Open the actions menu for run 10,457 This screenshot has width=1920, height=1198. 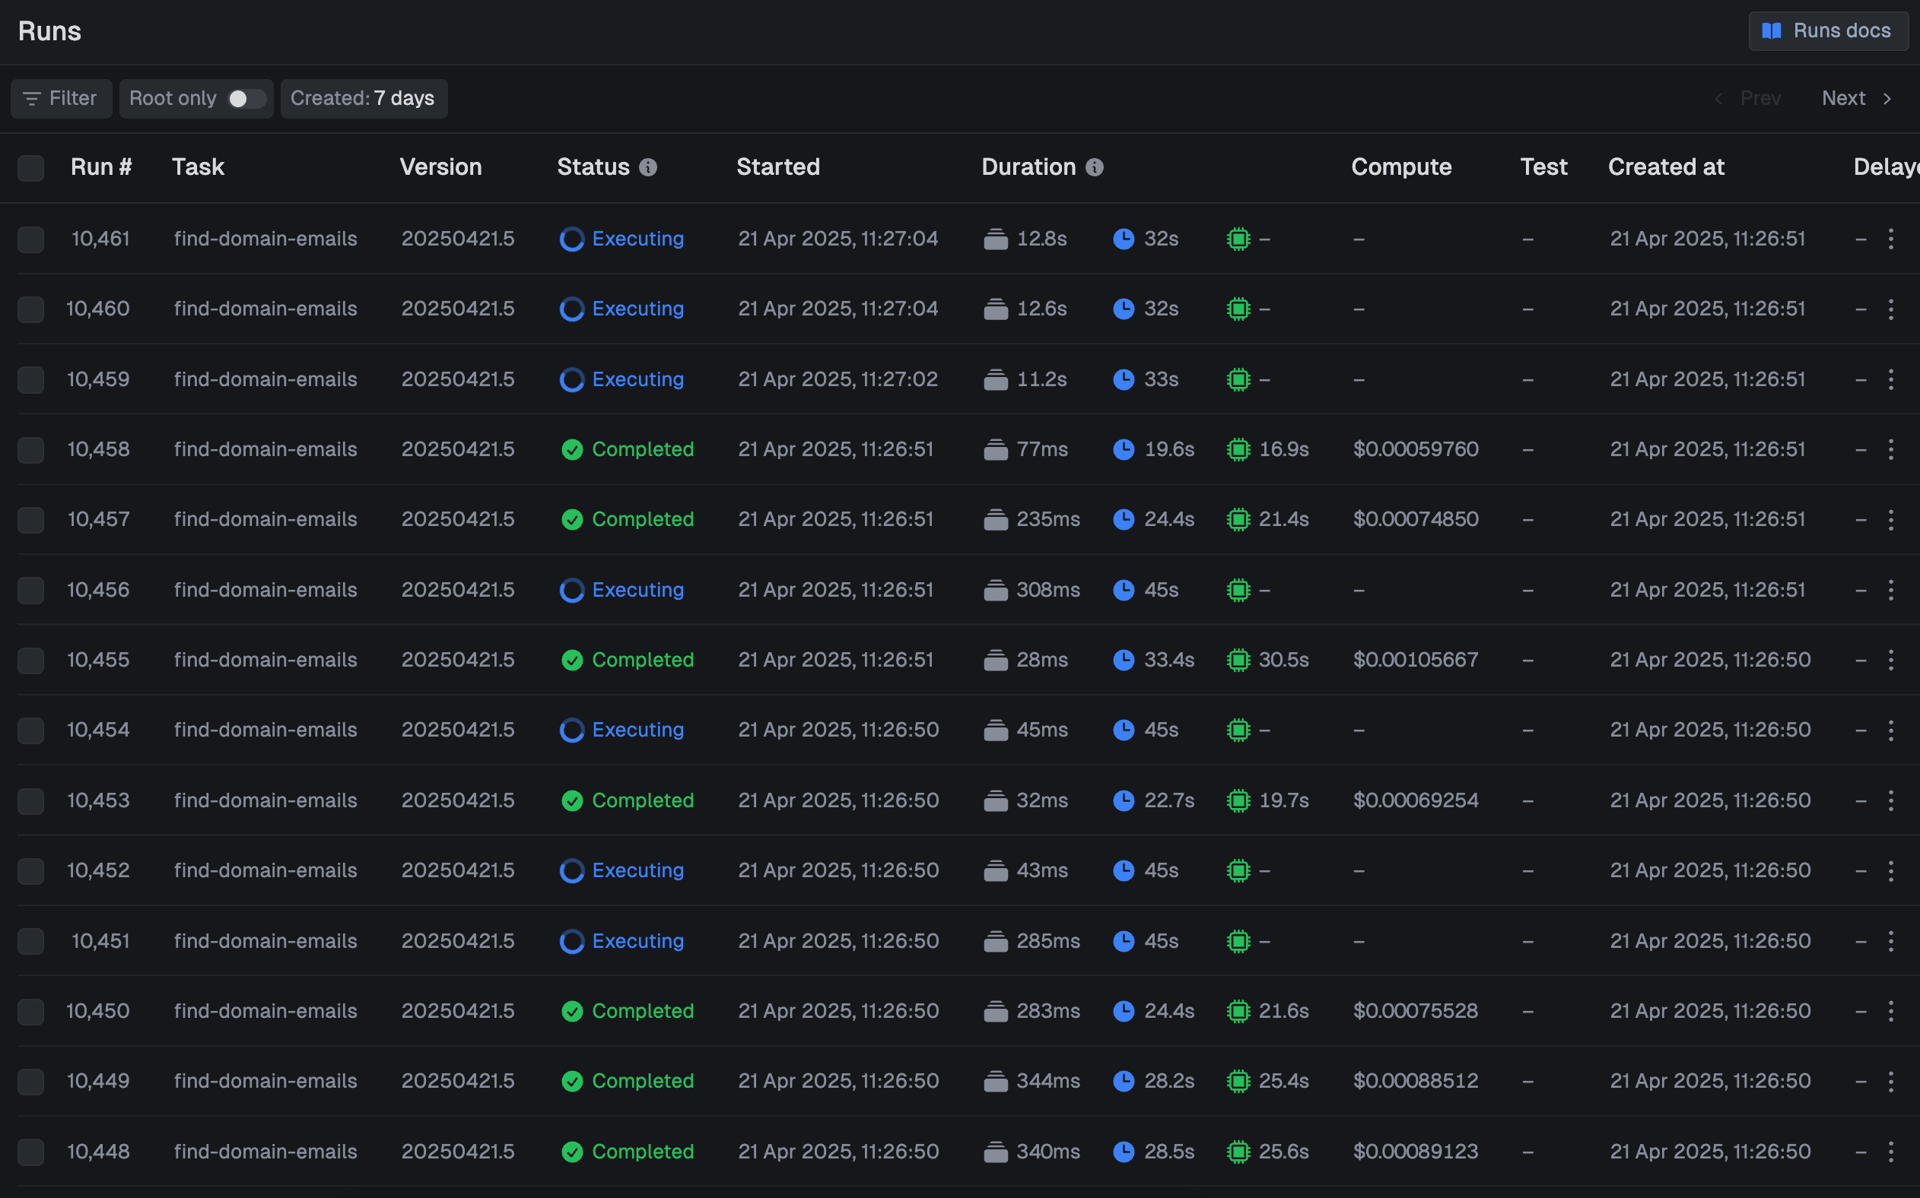click(1890, 519)
